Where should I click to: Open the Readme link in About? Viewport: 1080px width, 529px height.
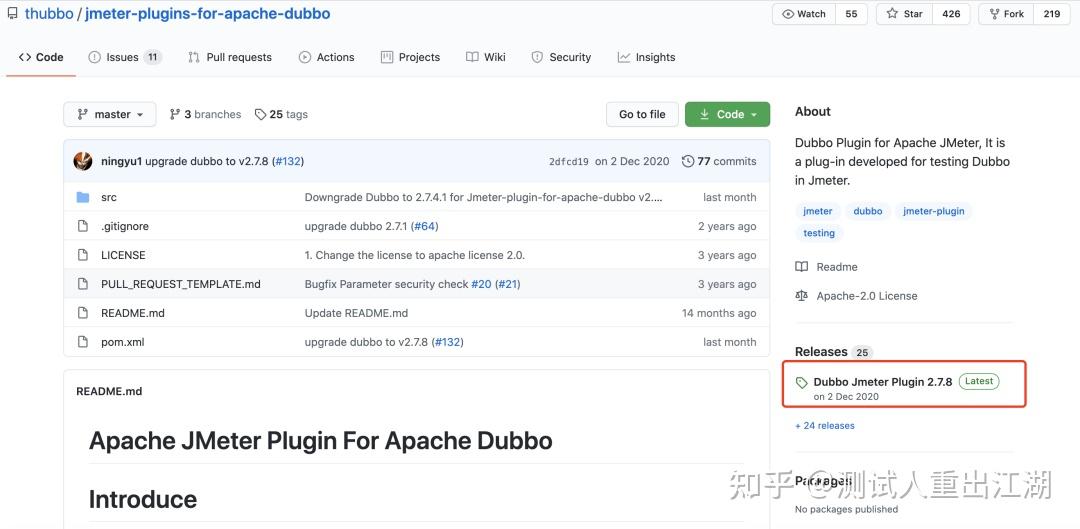click(x=827, y=267)
